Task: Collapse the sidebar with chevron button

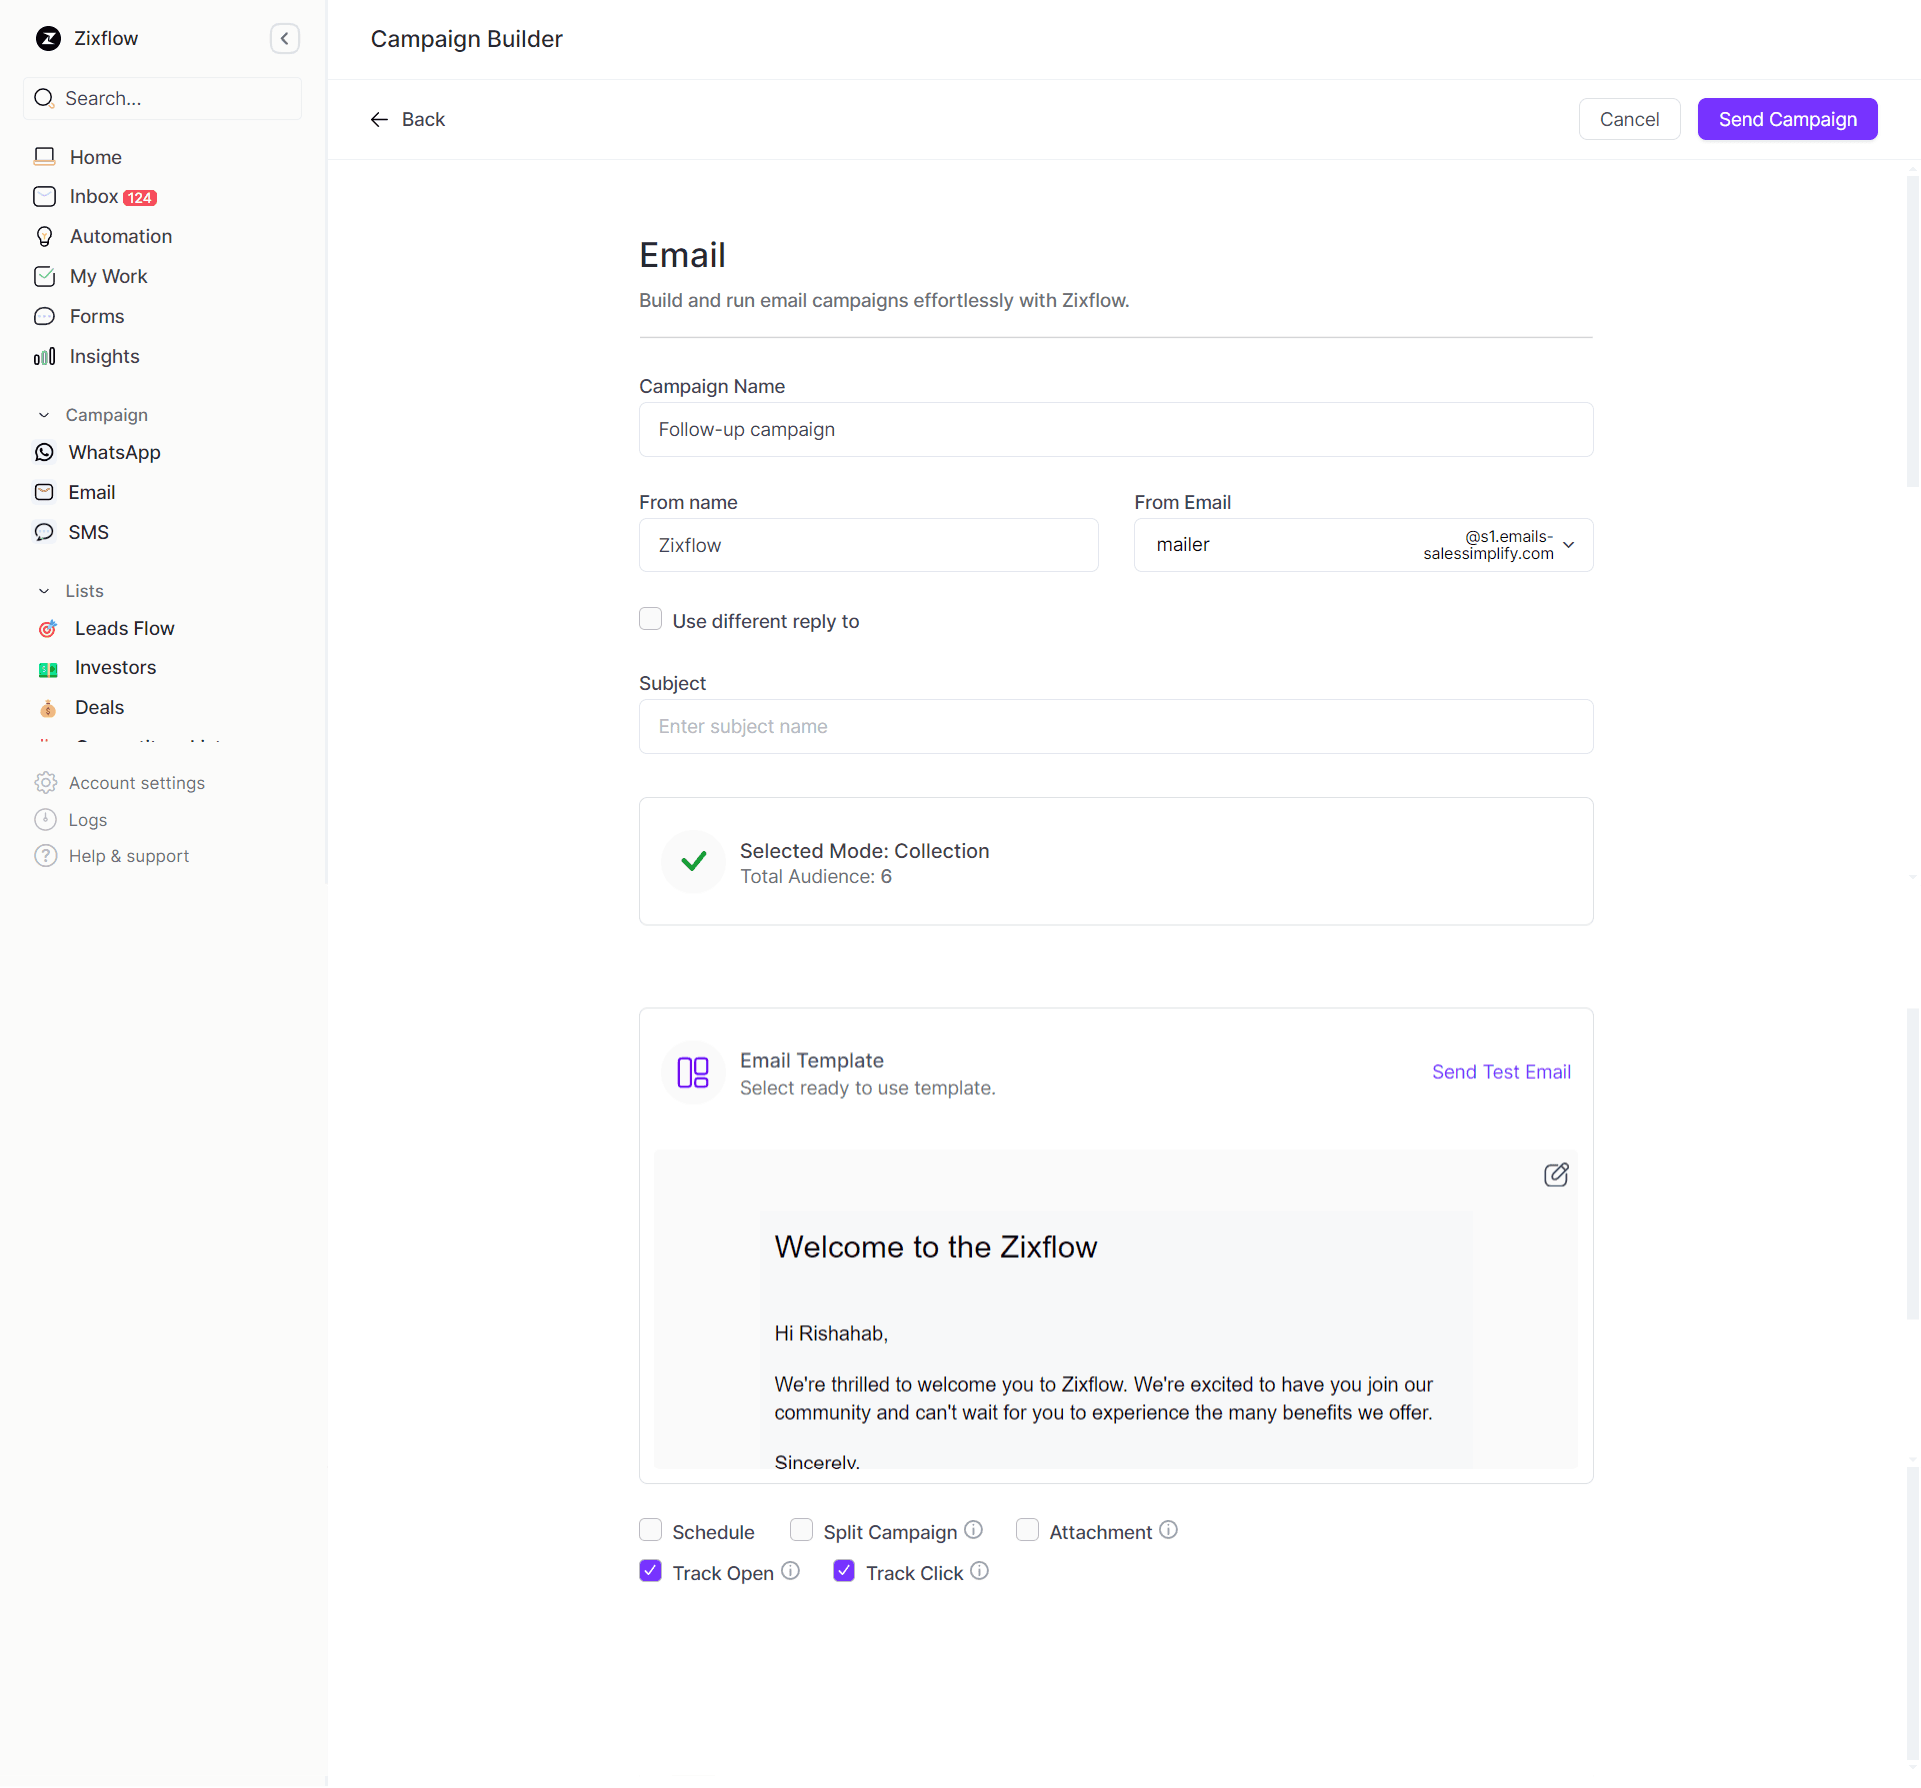Action: point(285,39)
